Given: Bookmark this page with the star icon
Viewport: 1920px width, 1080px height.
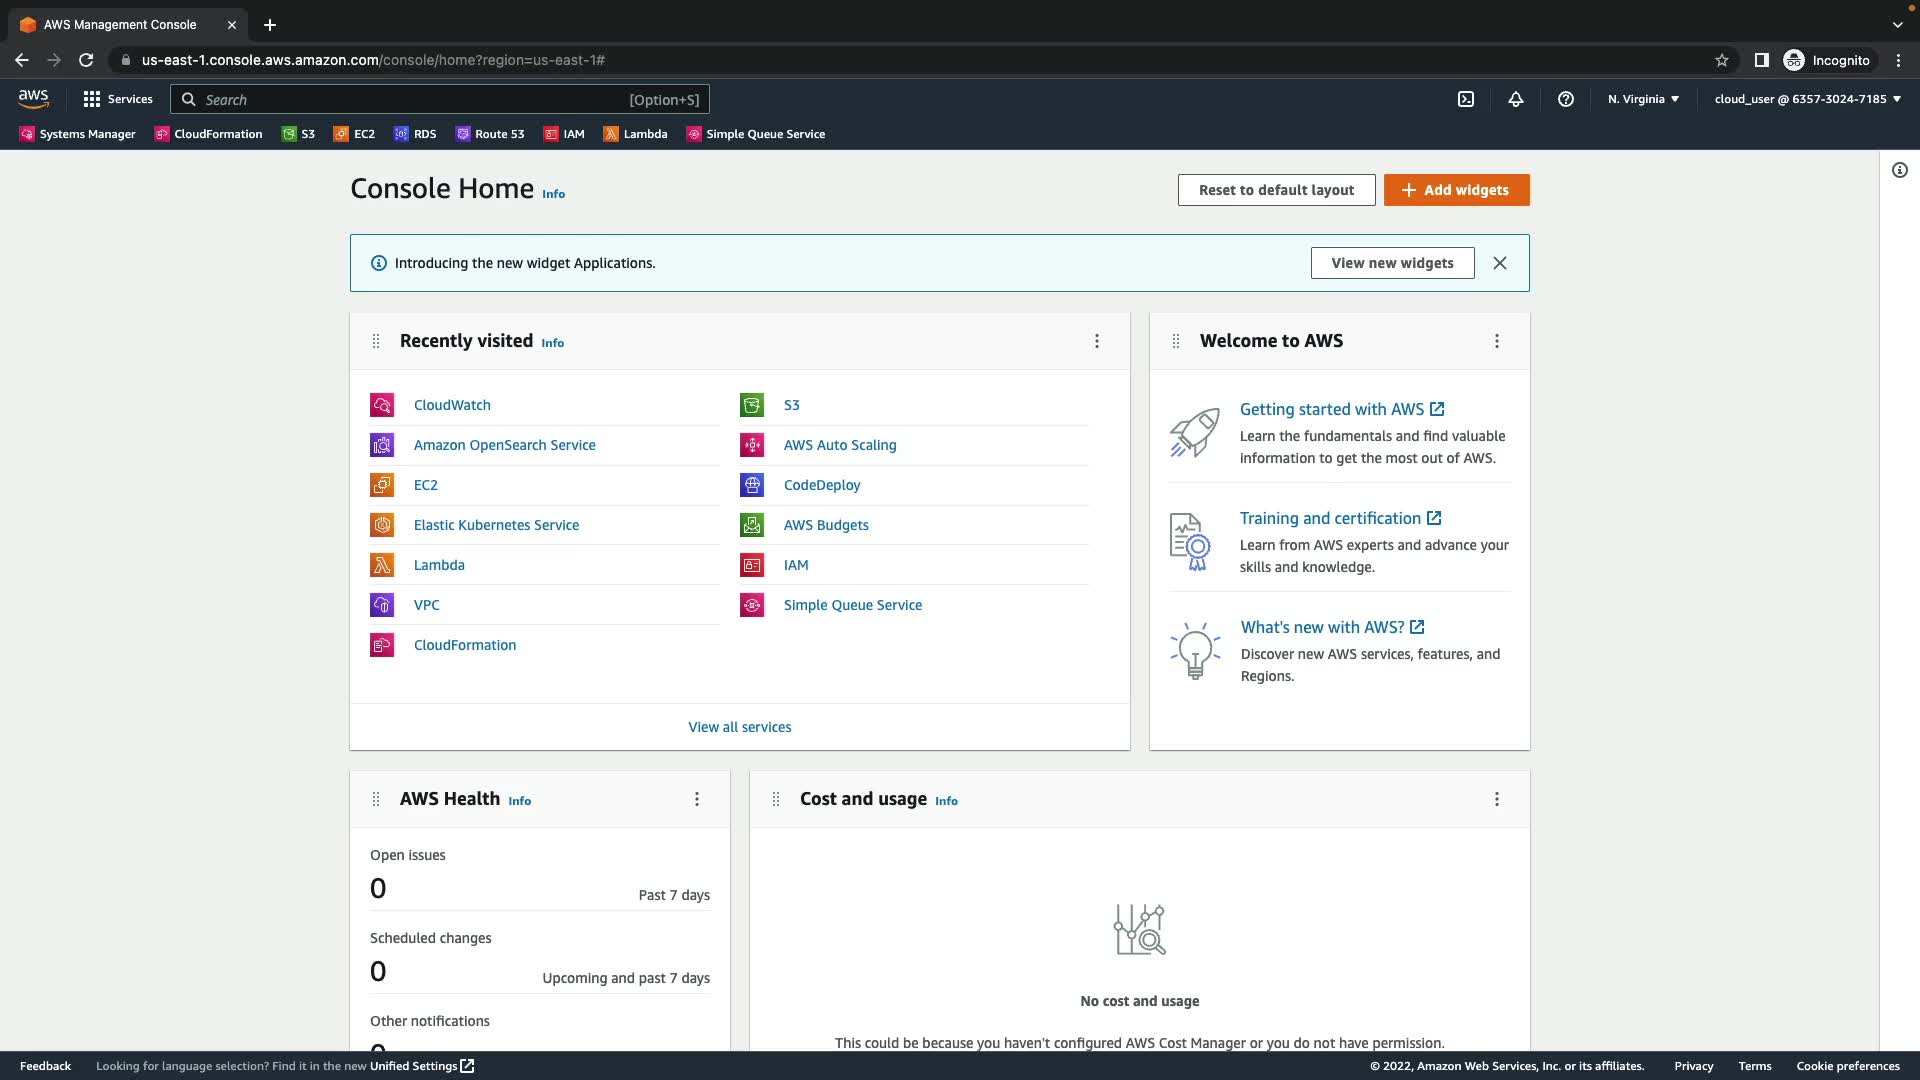Looking at the screenshot, I should pyautogui.click(x=1722, y=60).
